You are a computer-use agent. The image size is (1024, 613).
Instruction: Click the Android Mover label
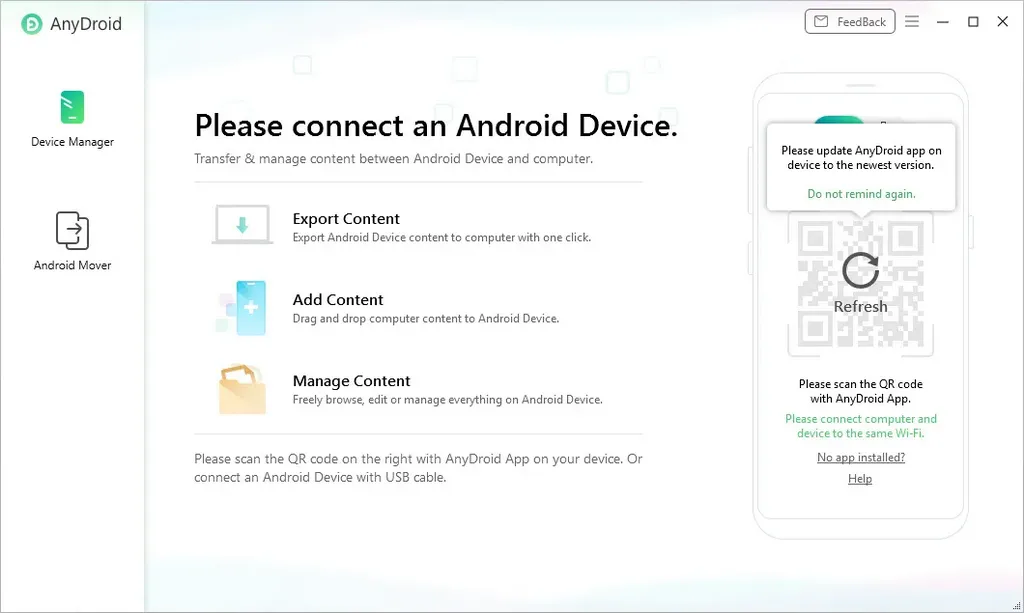(x=72, y=265)
